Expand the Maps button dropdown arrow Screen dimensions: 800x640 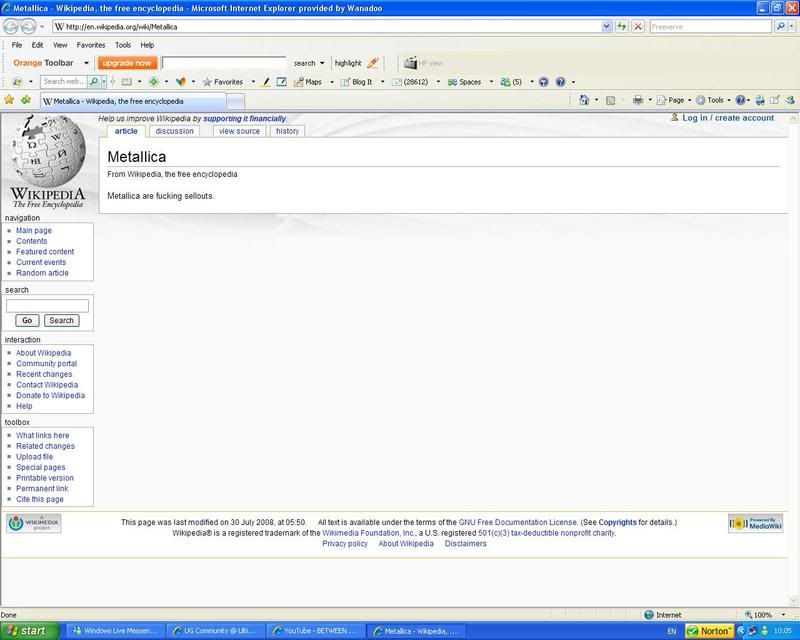[x=332, y=82]
